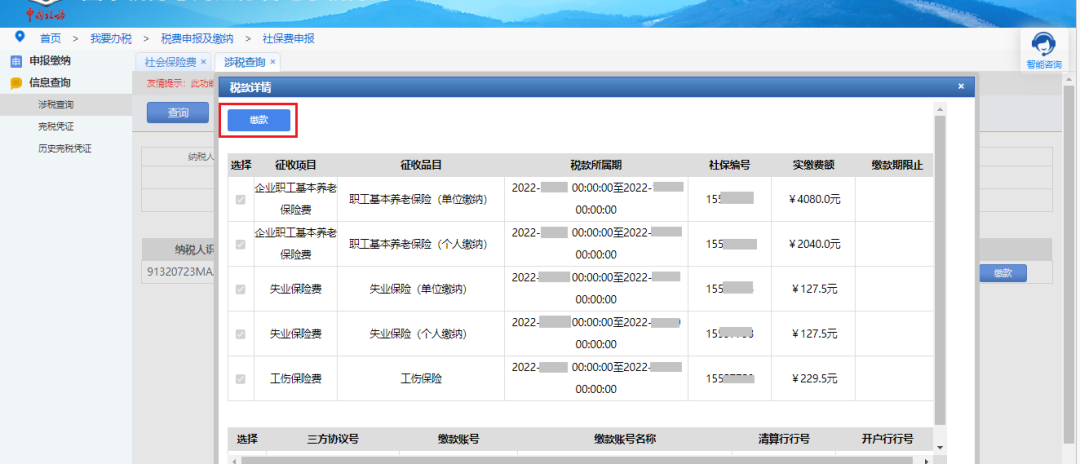The image size is (1080, 464).
Task: Go to 首页 in the breadcrumb
Action: pos(50,39)
